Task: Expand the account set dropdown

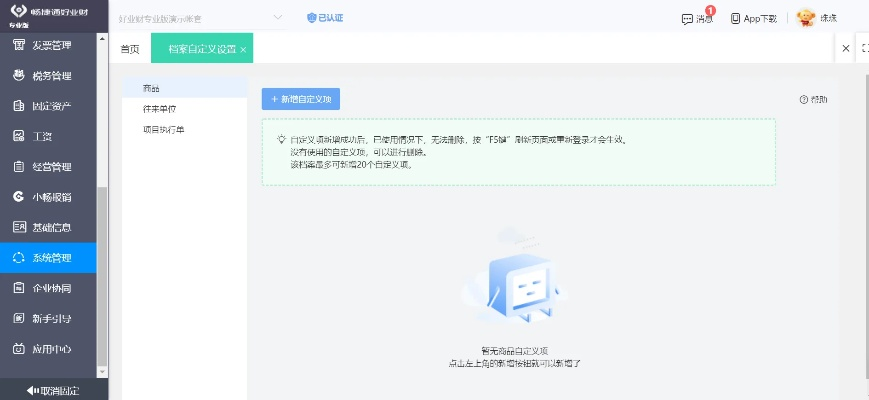Action: [278, 17]
